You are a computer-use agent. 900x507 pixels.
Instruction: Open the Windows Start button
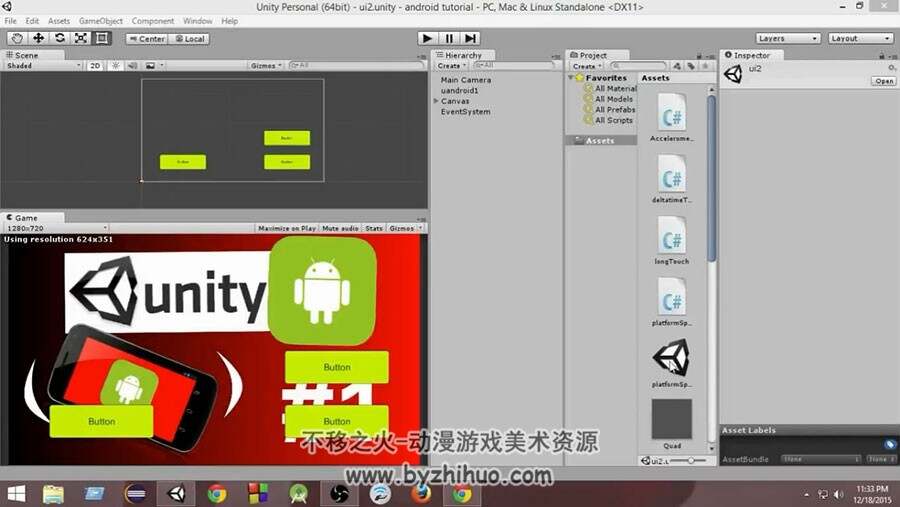point(16,494)
